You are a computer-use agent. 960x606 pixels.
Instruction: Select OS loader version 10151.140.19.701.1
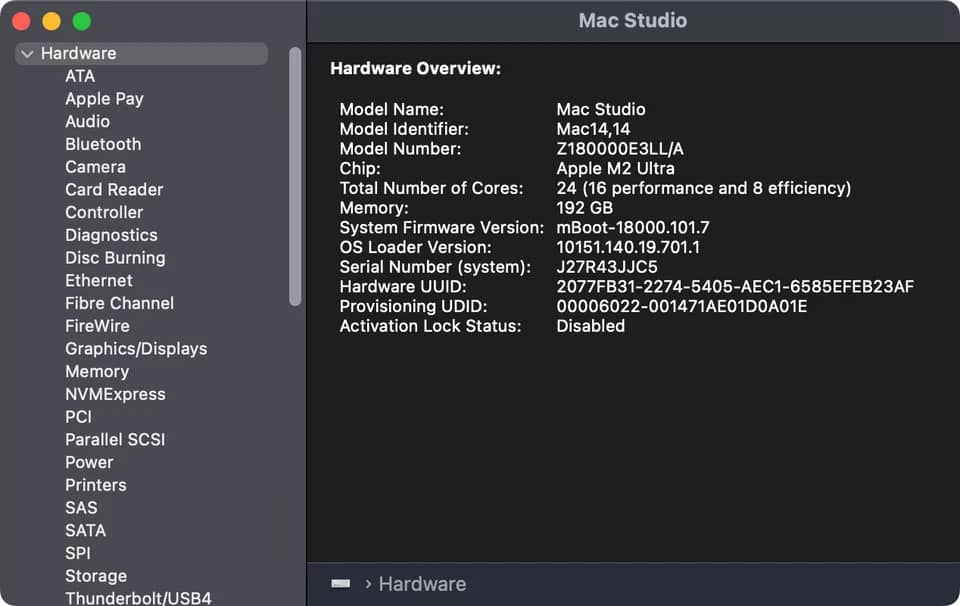628,247
